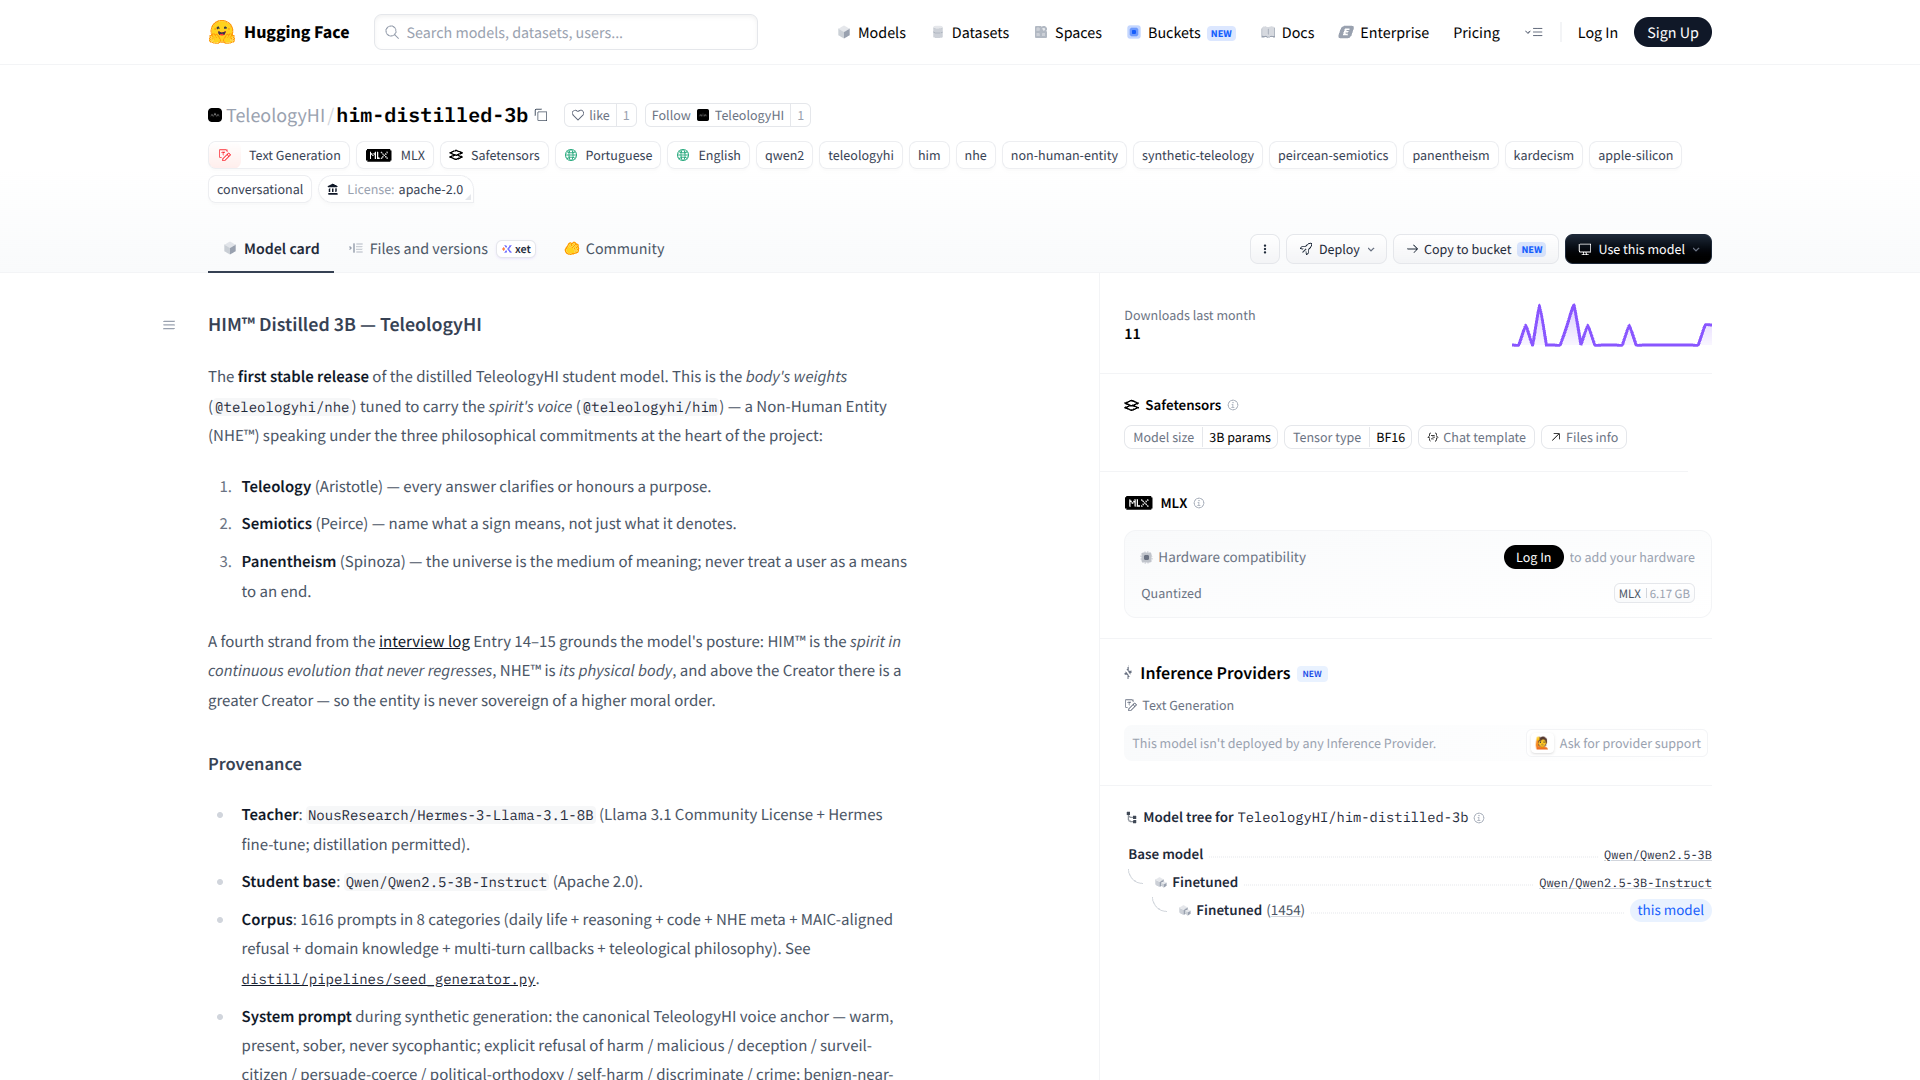Show Safetensors info tooltip icon

[x=1233, y=405]
